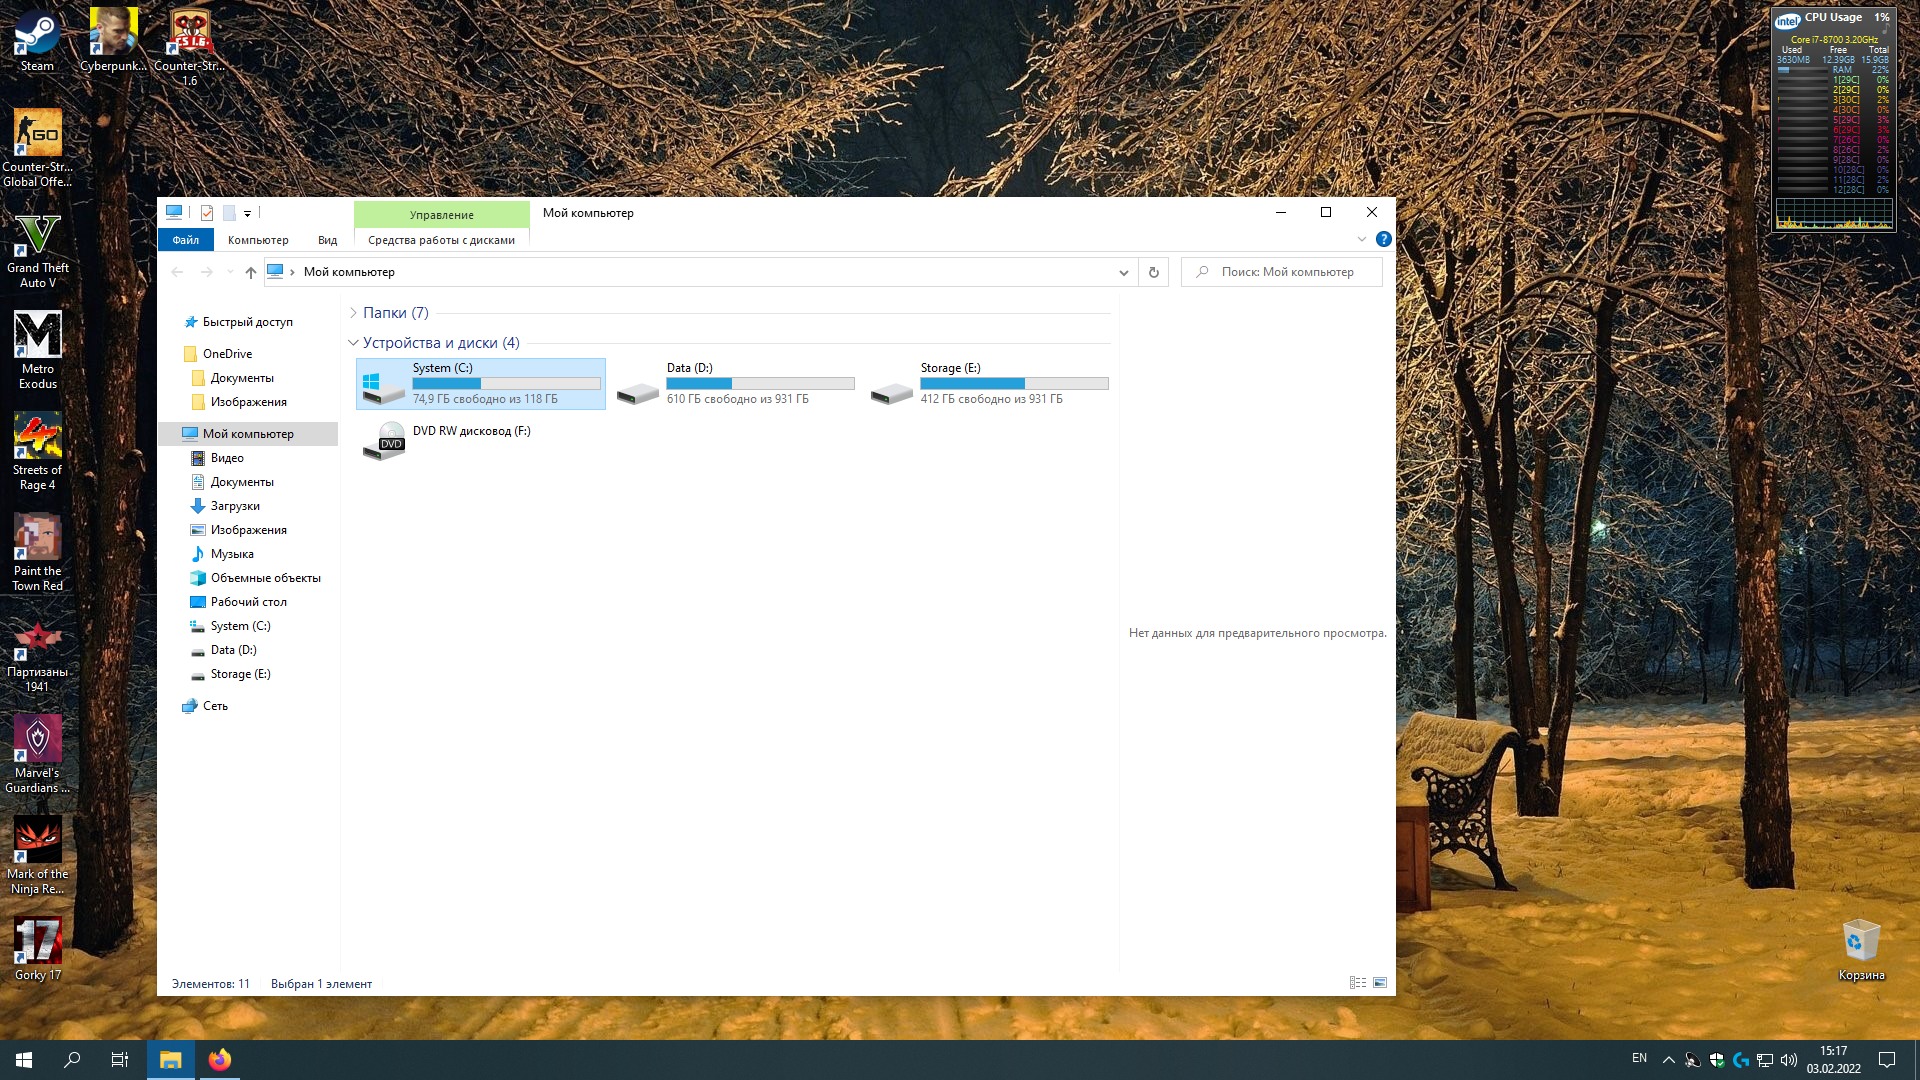This screenshot has width=1920, height=1080.
Task: Click the Properties icon in quick access toolbar
Action: [x=207, y=213]
